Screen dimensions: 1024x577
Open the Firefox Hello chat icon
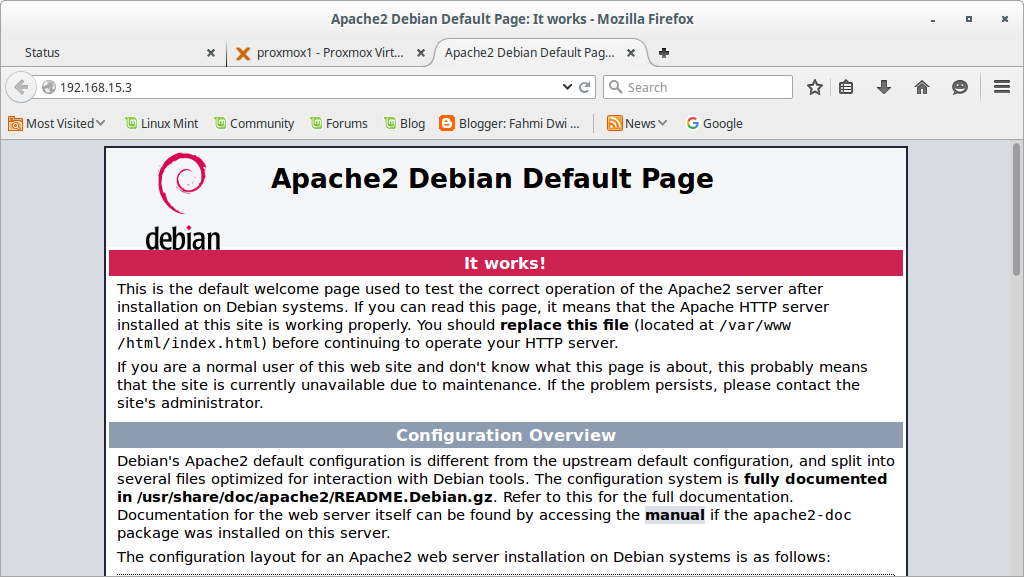tap(960, 87)
